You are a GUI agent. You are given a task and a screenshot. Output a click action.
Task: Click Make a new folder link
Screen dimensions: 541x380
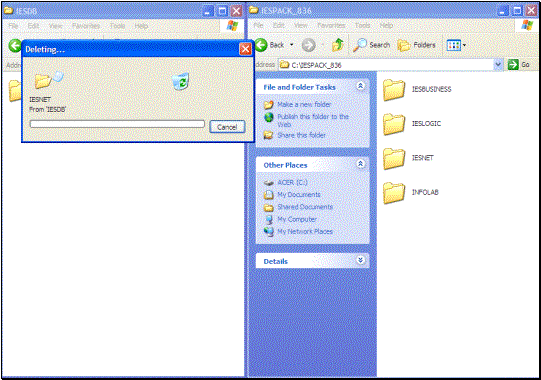[x=304, y=104]
